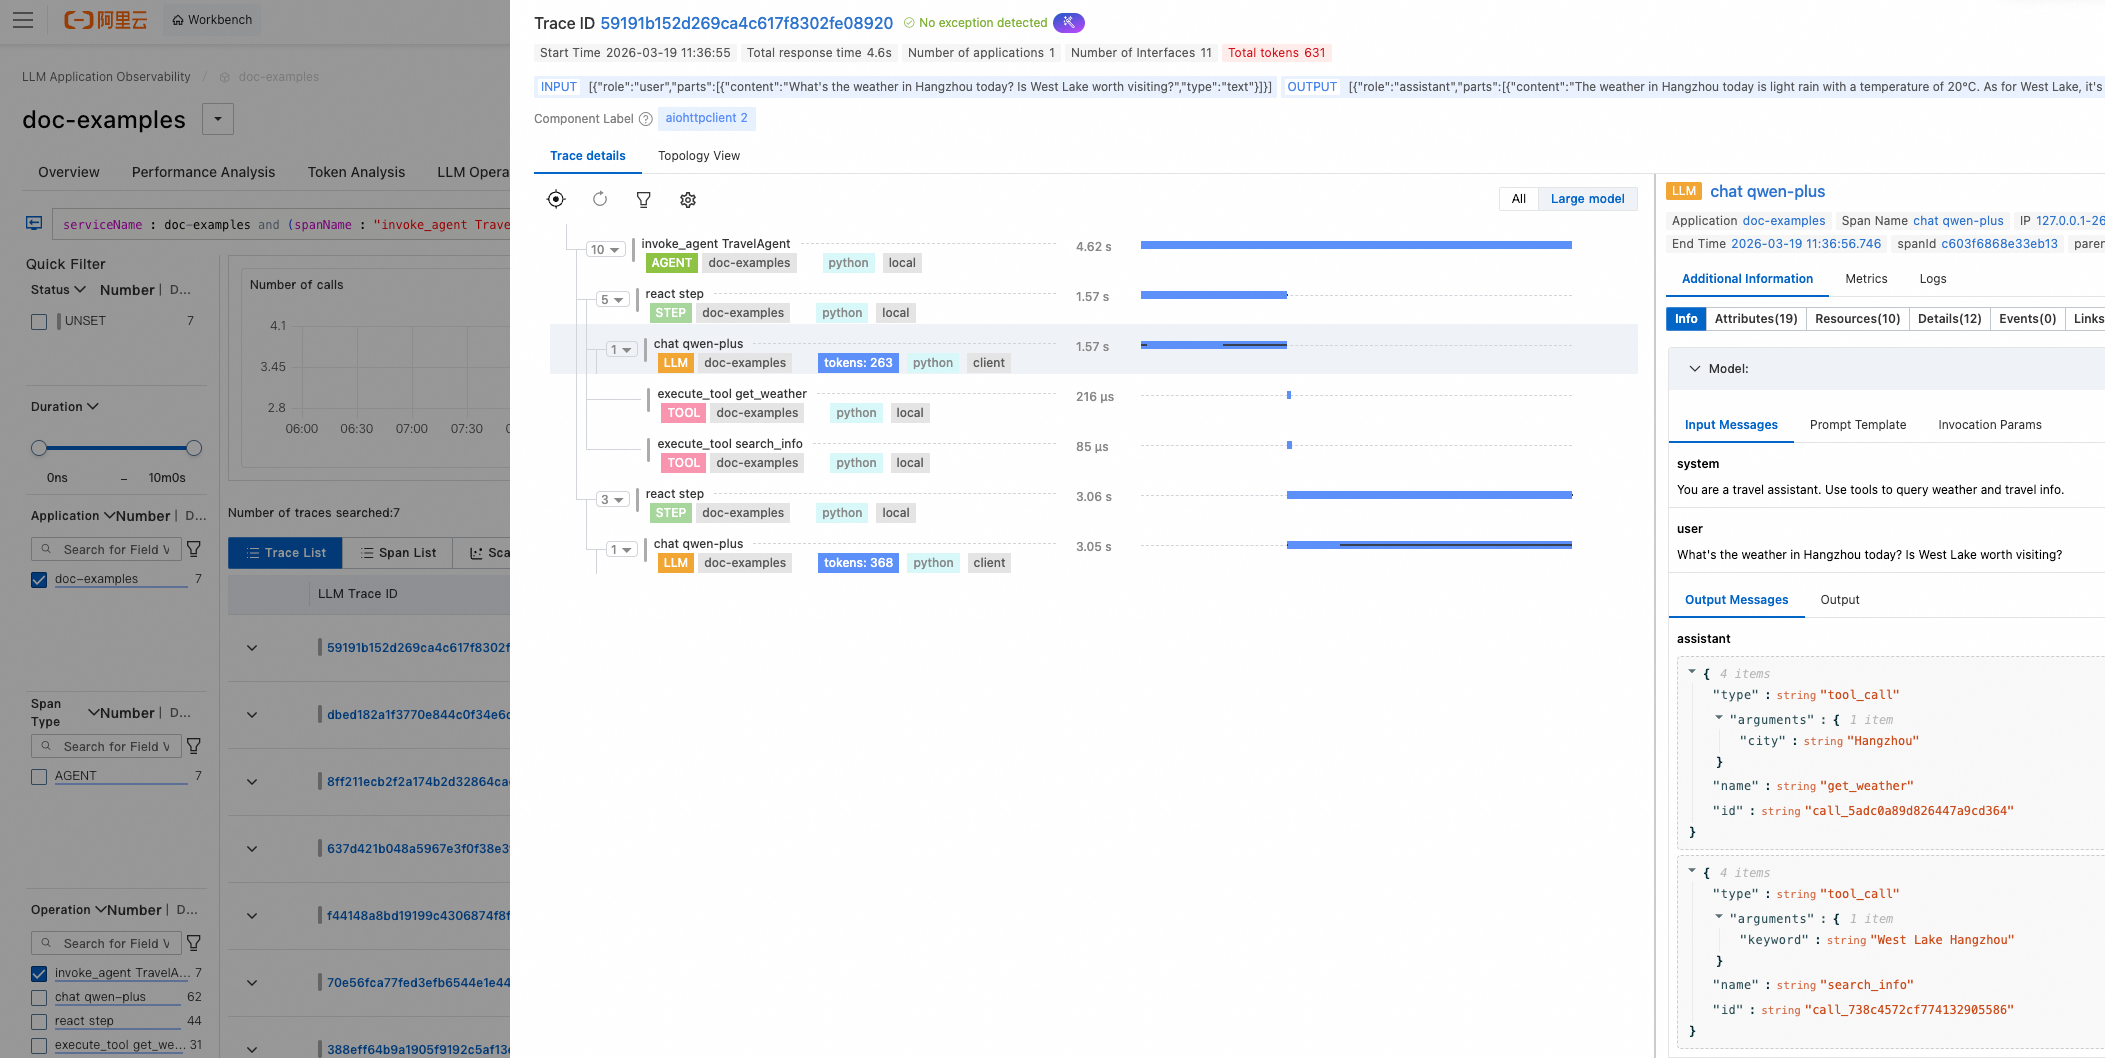The height and width of the screenshot is (1058, 2105).
Task: Click filter funnel next to Operation search field
Action: [x=195, y=943]
